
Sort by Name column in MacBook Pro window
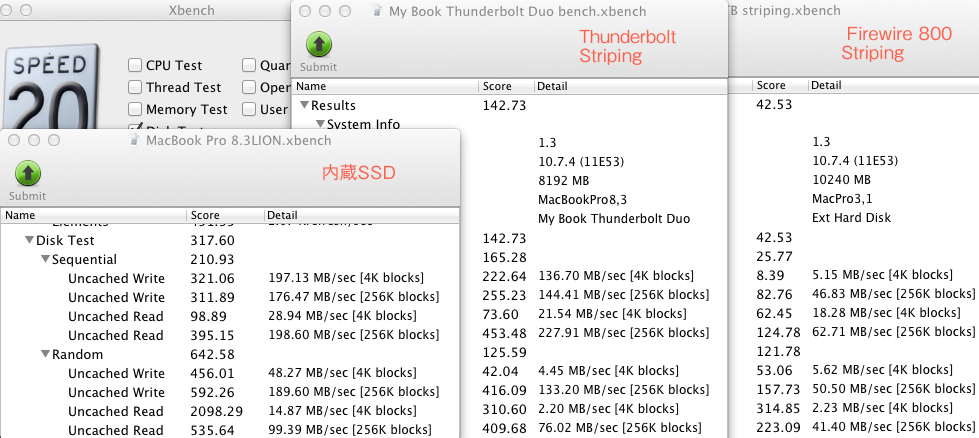point(94,215)
